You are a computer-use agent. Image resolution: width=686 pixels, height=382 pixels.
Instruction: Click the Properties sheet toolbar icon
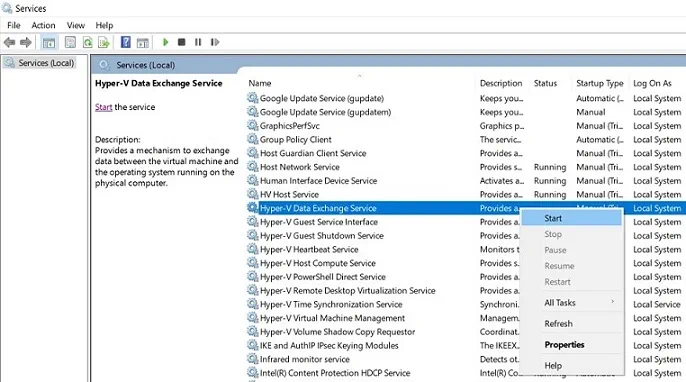click(70, 42)
